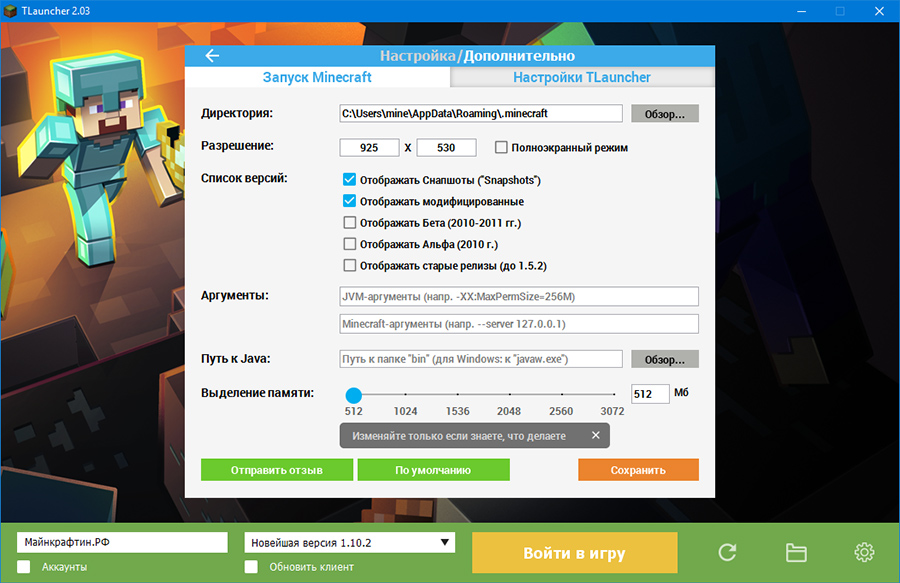Open the game folder icon
Screen dimensions: 900x583
click(796, 552)
